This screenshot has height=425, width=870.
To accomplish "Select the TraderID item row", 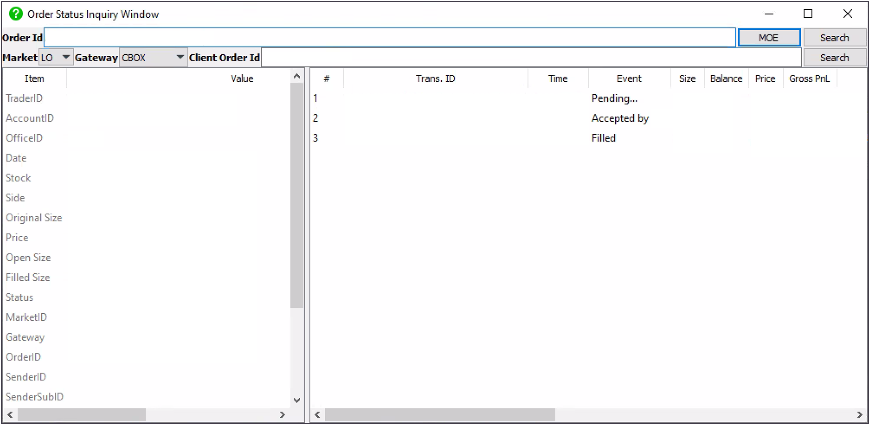I will (x=24, y=98).
